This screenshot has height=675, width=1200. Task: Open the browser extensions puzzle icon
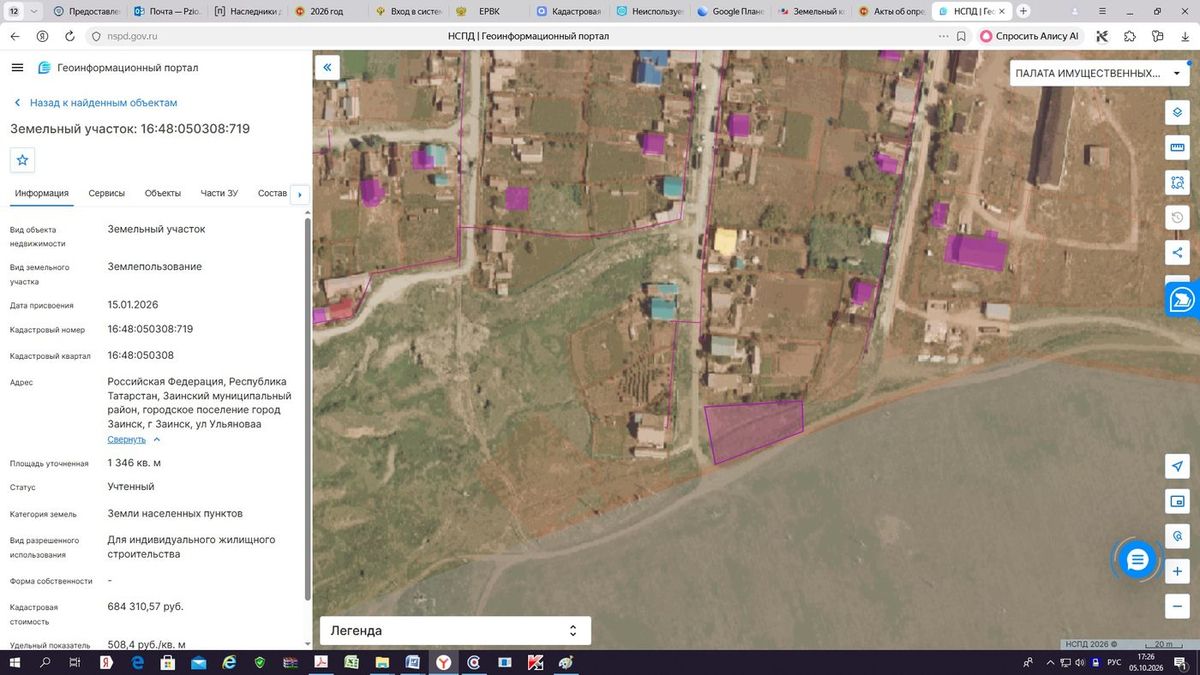tap(1130, 36)
